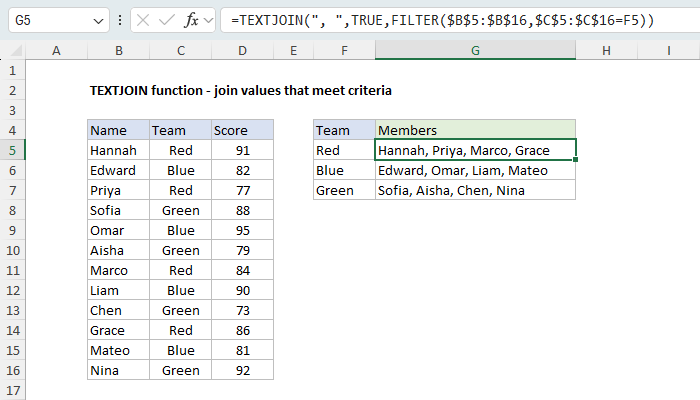The height and width of the screenshot is (400, 700).
Task: Select column F header
Action: click(x=344, y=50)
